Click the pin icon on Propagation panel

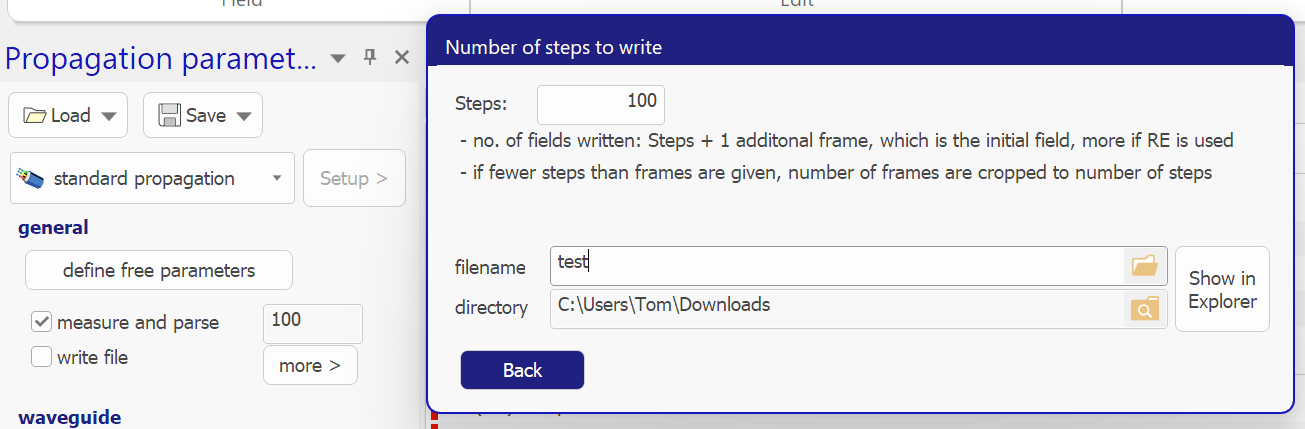369,57
